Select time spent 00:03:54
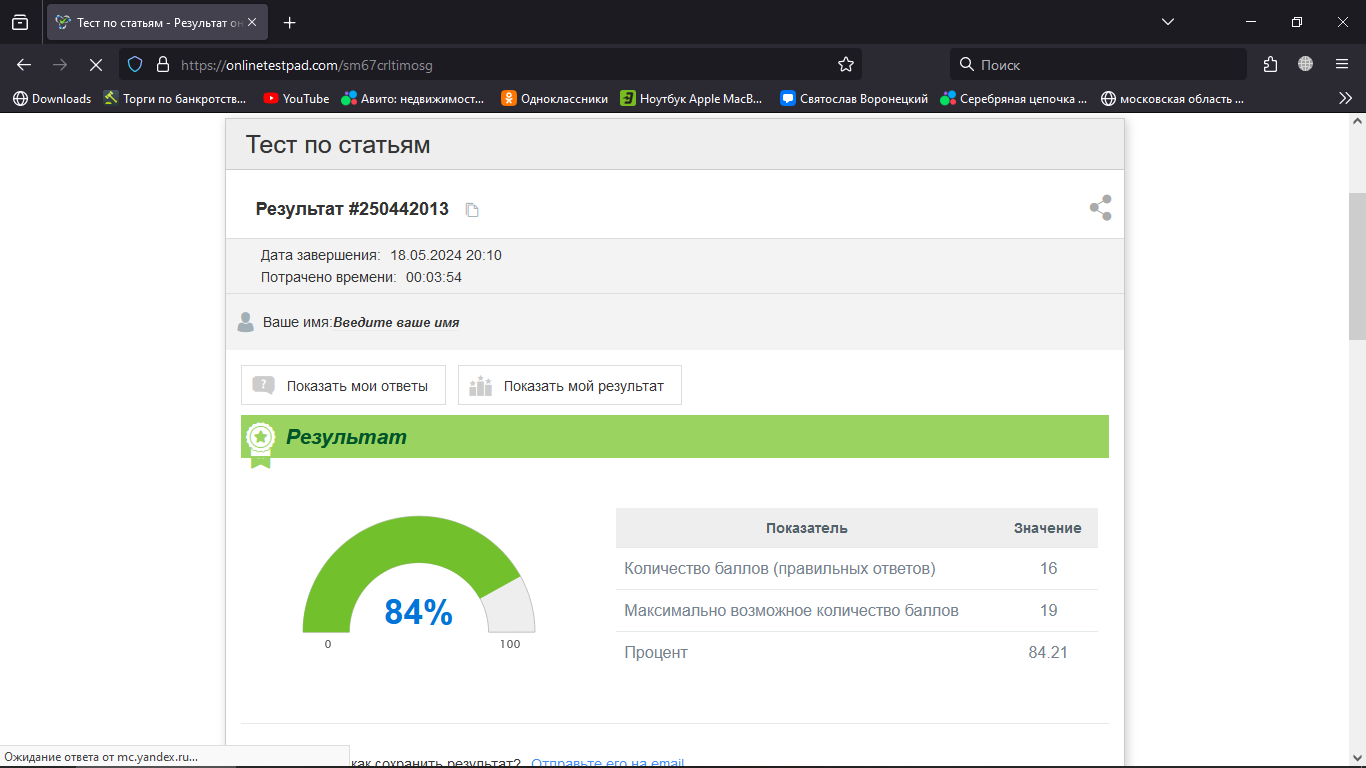 point(434,277)
